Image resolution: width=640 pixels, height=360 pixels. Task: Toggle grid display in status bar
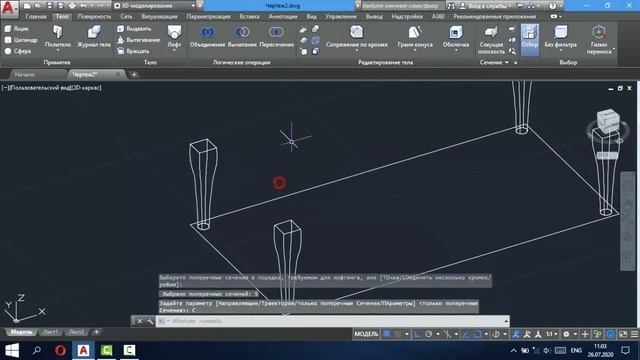coord(387,334)
